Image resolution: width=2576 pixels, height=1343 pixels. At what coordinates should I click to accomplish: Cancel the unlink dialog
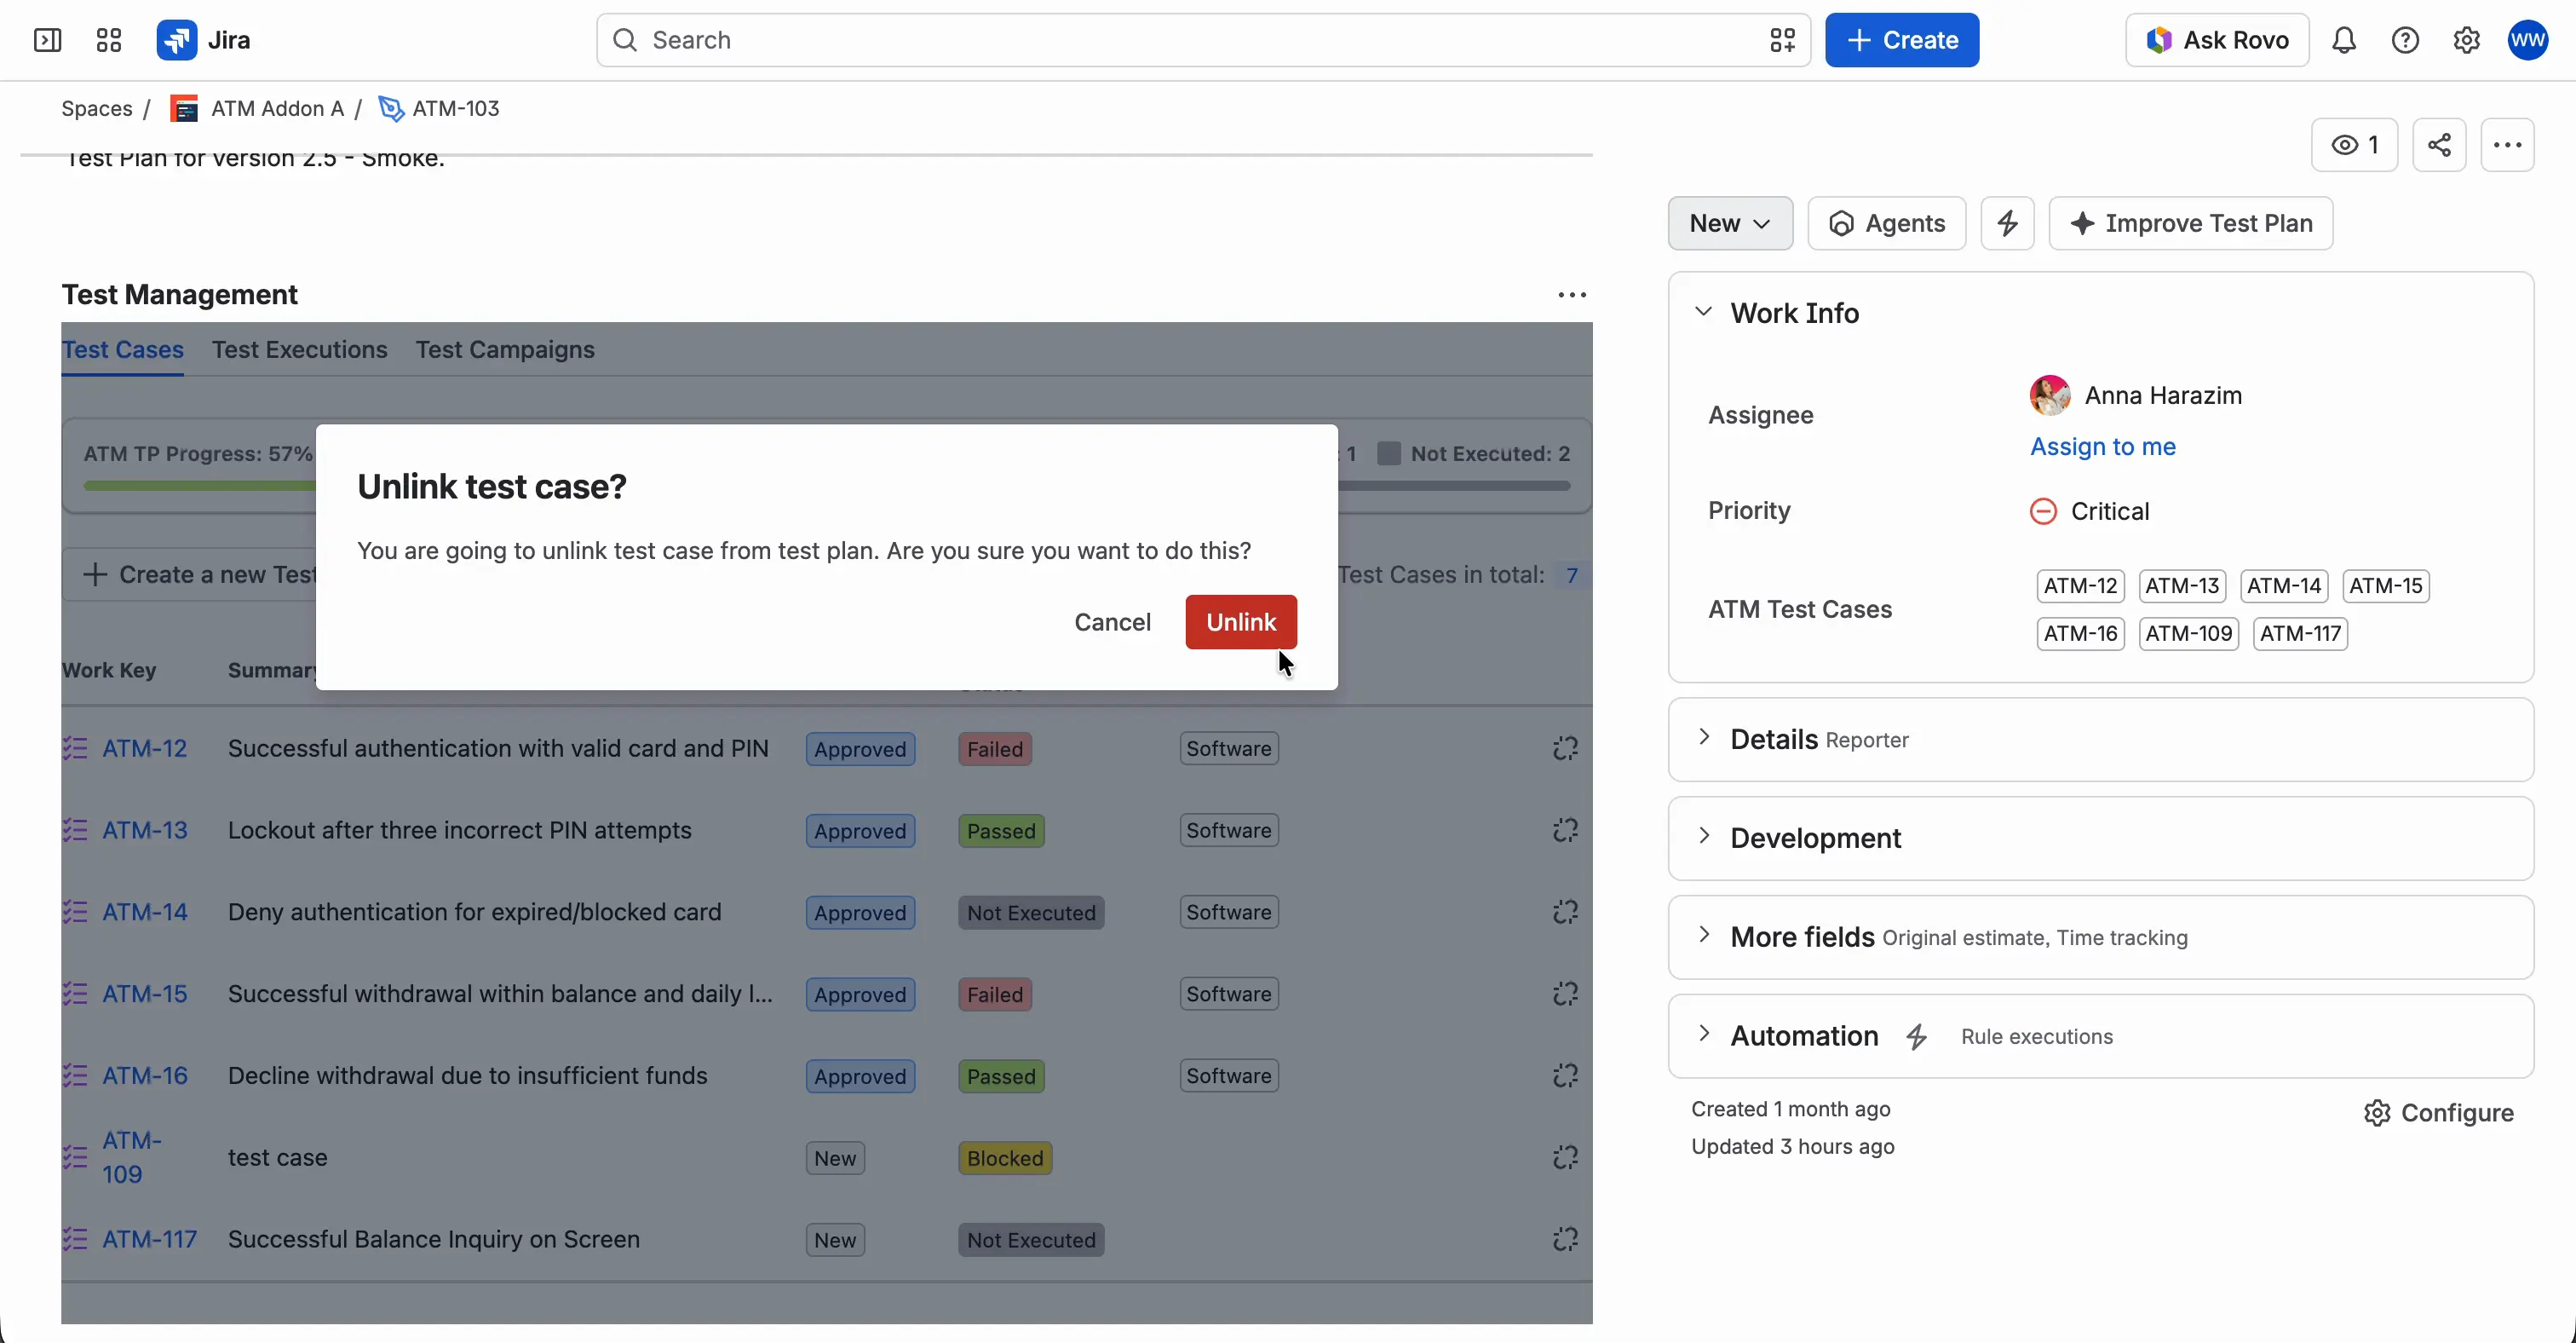pyautogui.click(x=1112, y=622)
